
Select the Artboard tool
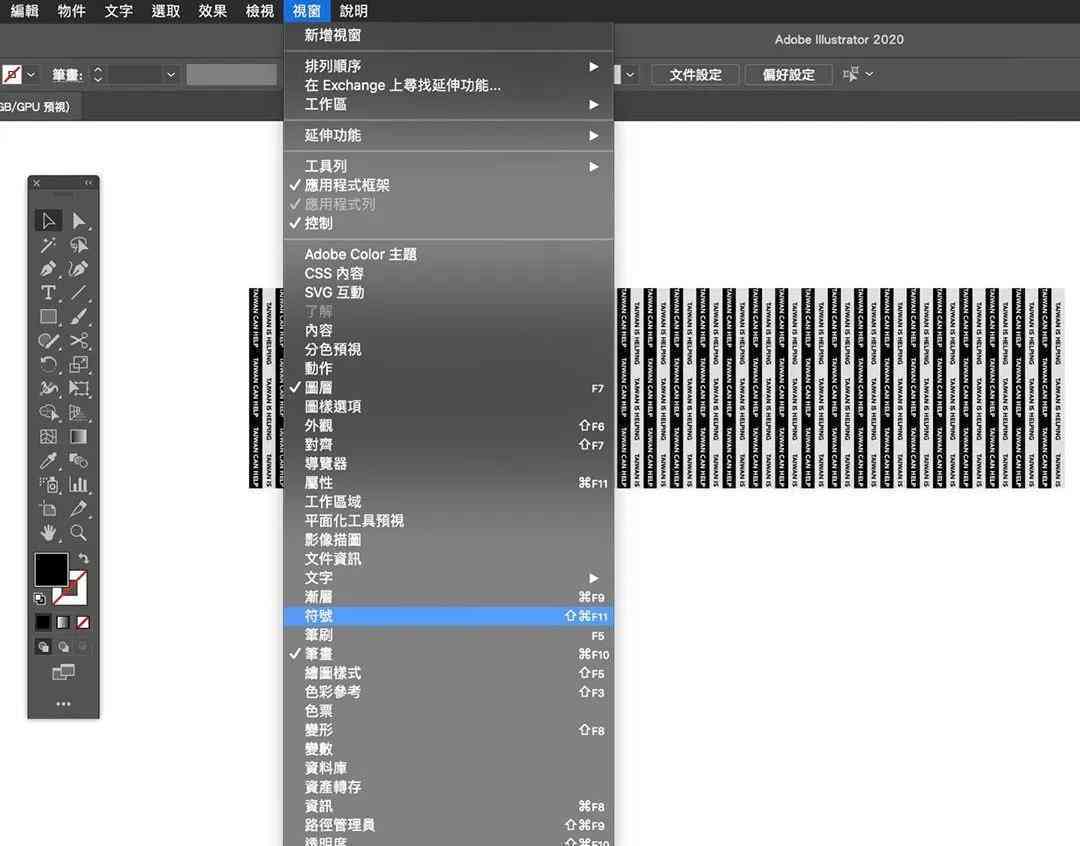(x=48, y=509)
